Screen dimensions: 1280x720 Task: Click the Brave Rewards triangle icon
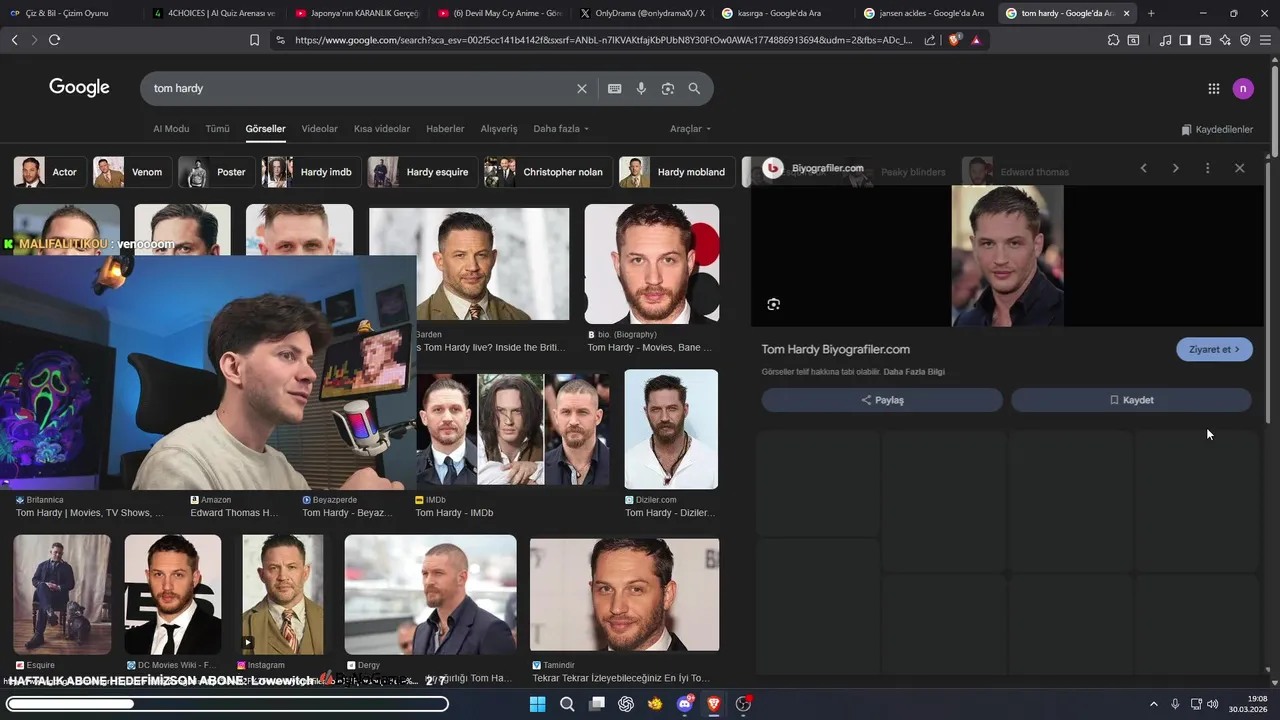[976, 40]
